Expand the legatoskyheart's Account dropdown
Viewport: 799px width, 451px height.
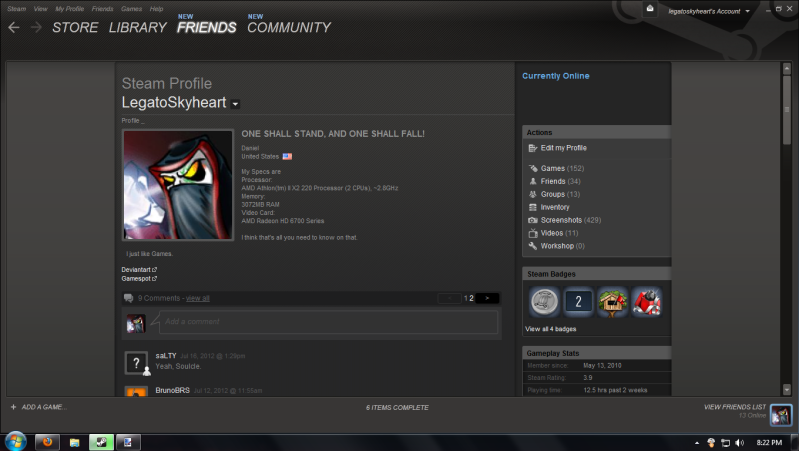tap(748, 11)
